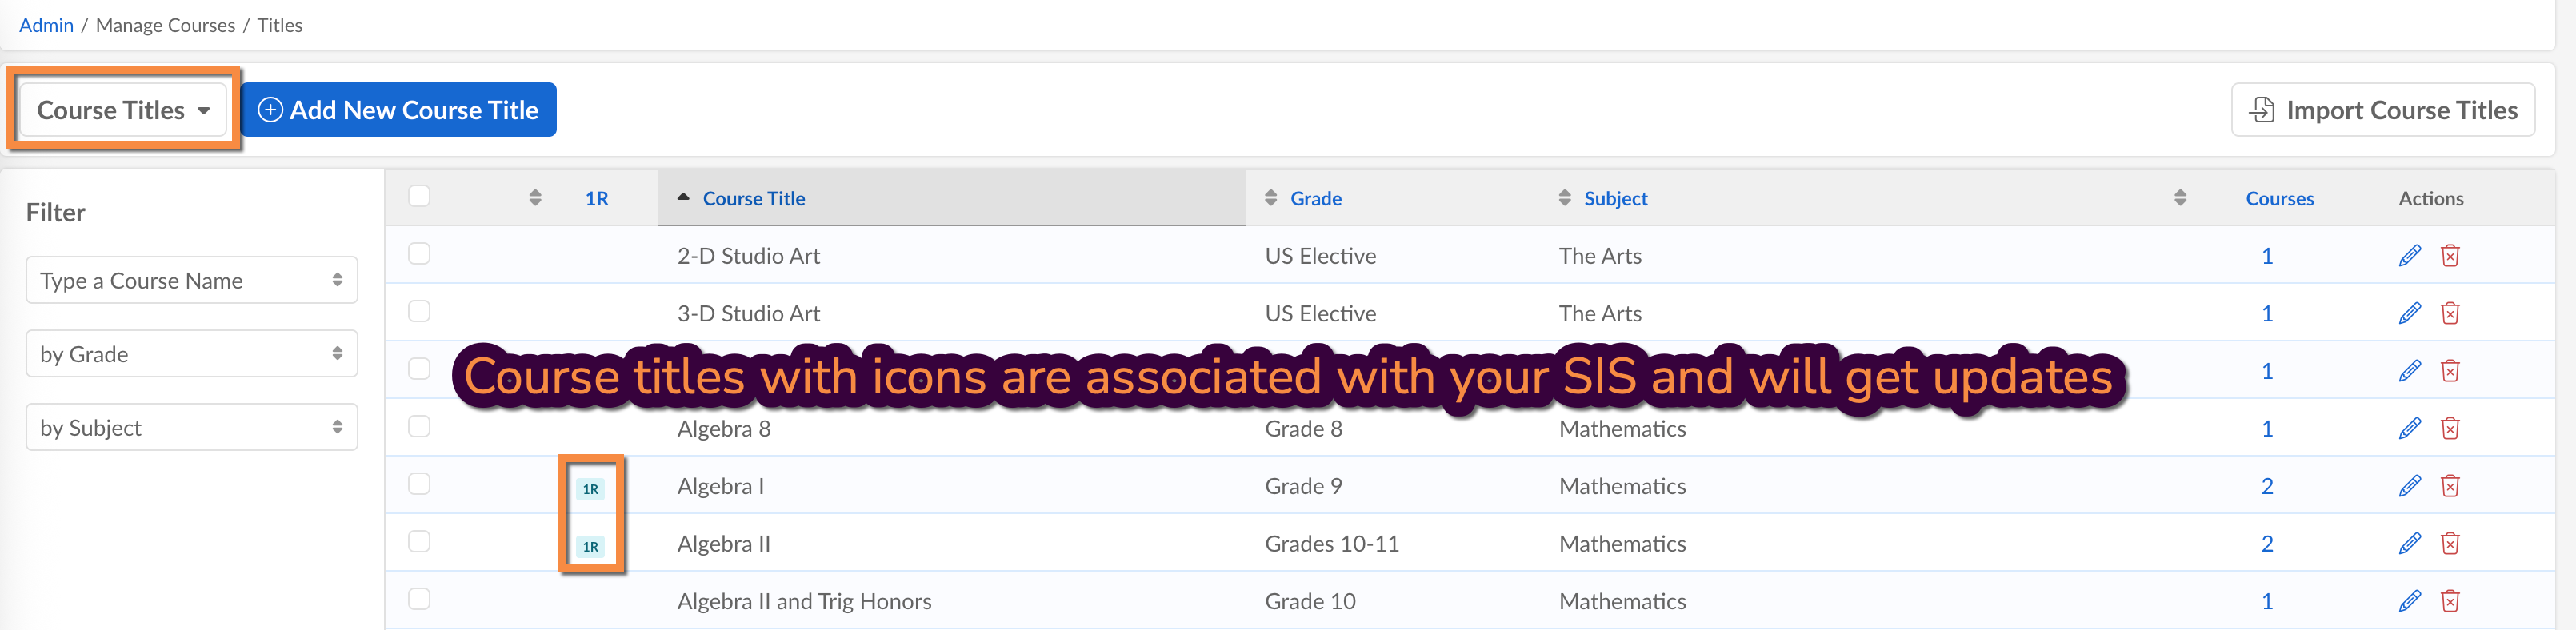Tick the checkbox for Algebra I
2576x630 pixels.
tap(419, 484)
